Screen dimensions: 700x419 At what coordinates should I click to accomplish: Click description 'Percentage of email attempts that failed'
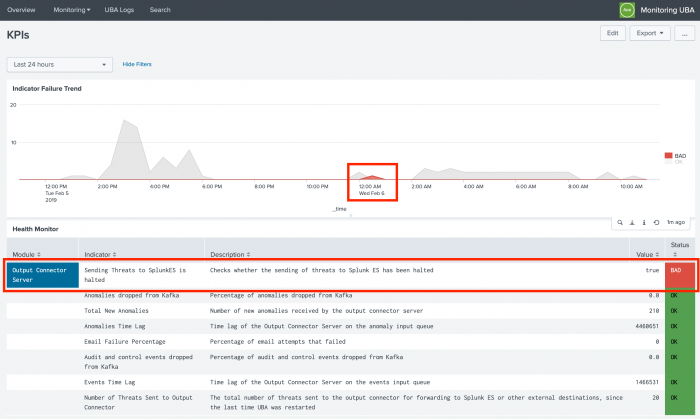278,341
